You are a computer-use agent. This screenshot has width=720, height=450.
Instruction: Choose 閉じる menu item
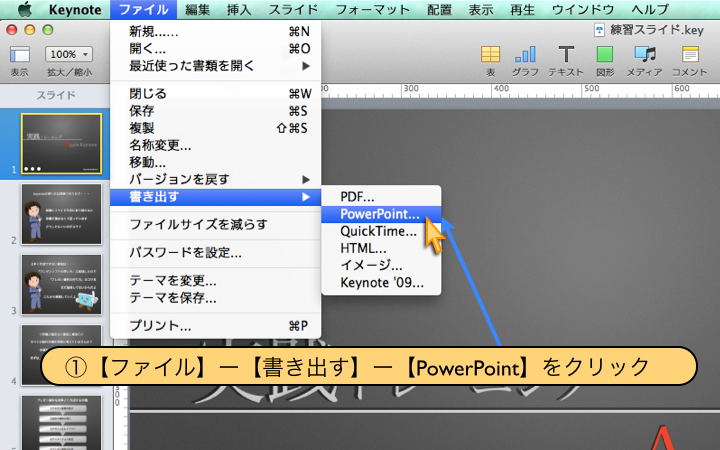pyautogui.click(x=215, y=94)
